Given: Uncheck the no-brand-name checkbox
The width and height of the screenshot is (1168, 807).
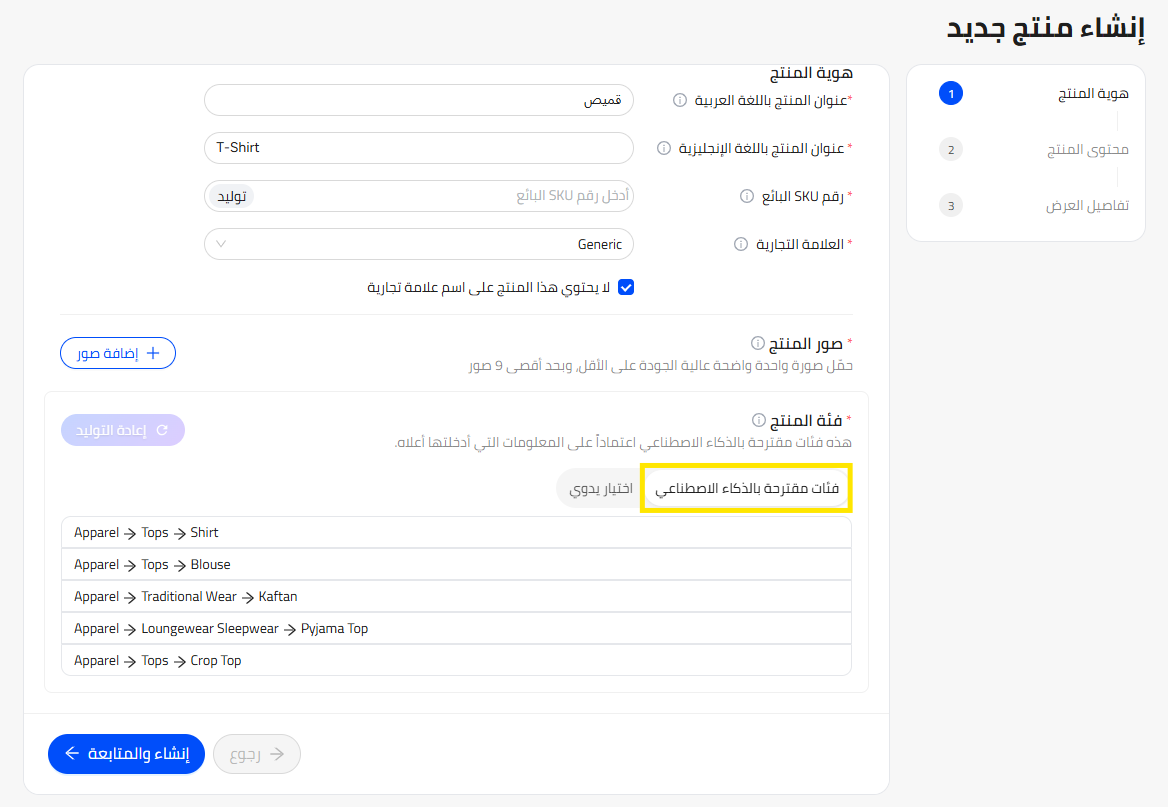Looking at the screenshot, I should pos(626,288).
